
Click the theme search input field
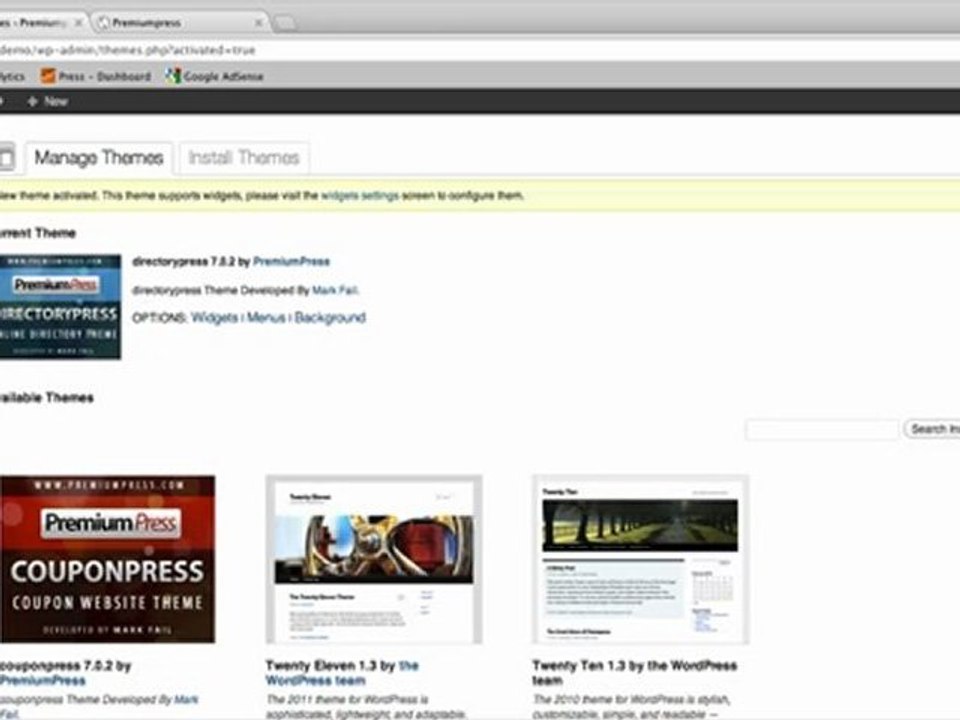(x=822, y=429)
